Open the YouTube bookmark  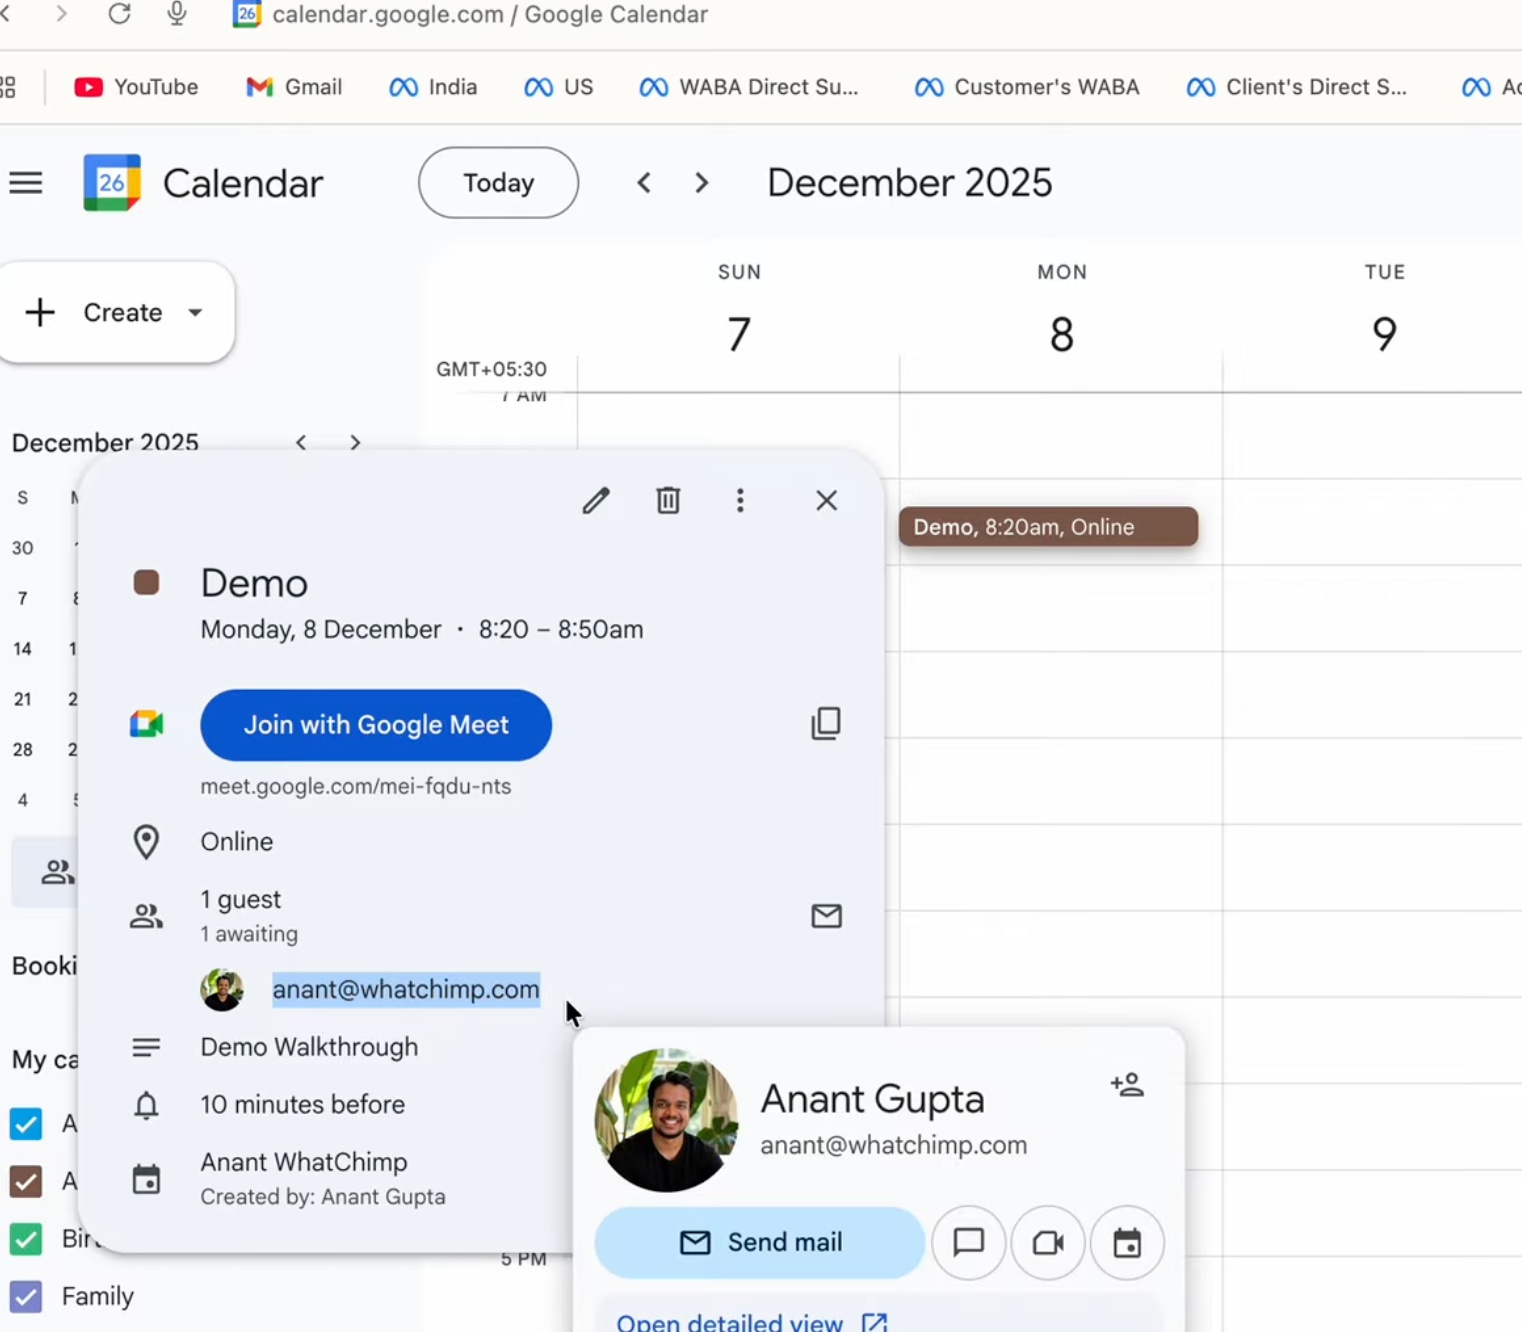point(136,87)
